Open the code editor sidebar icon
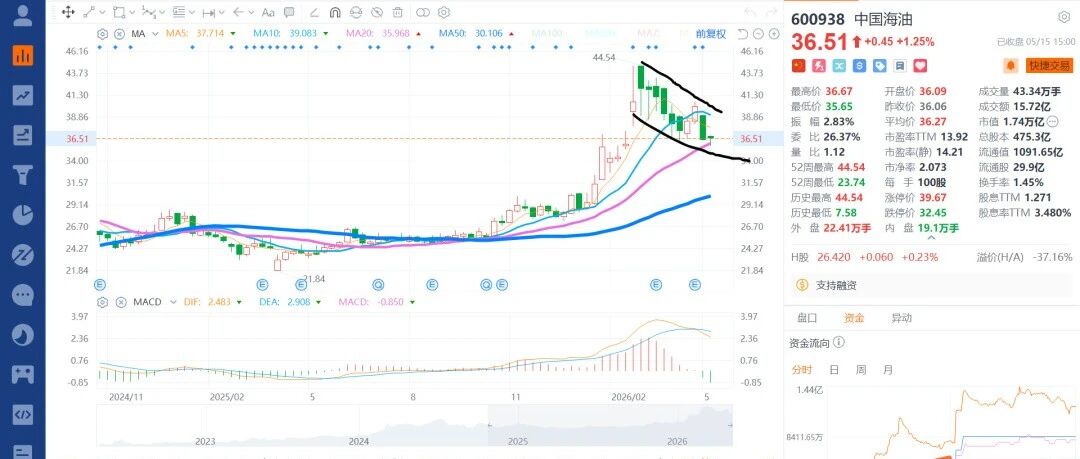 [x=23, y=415]
